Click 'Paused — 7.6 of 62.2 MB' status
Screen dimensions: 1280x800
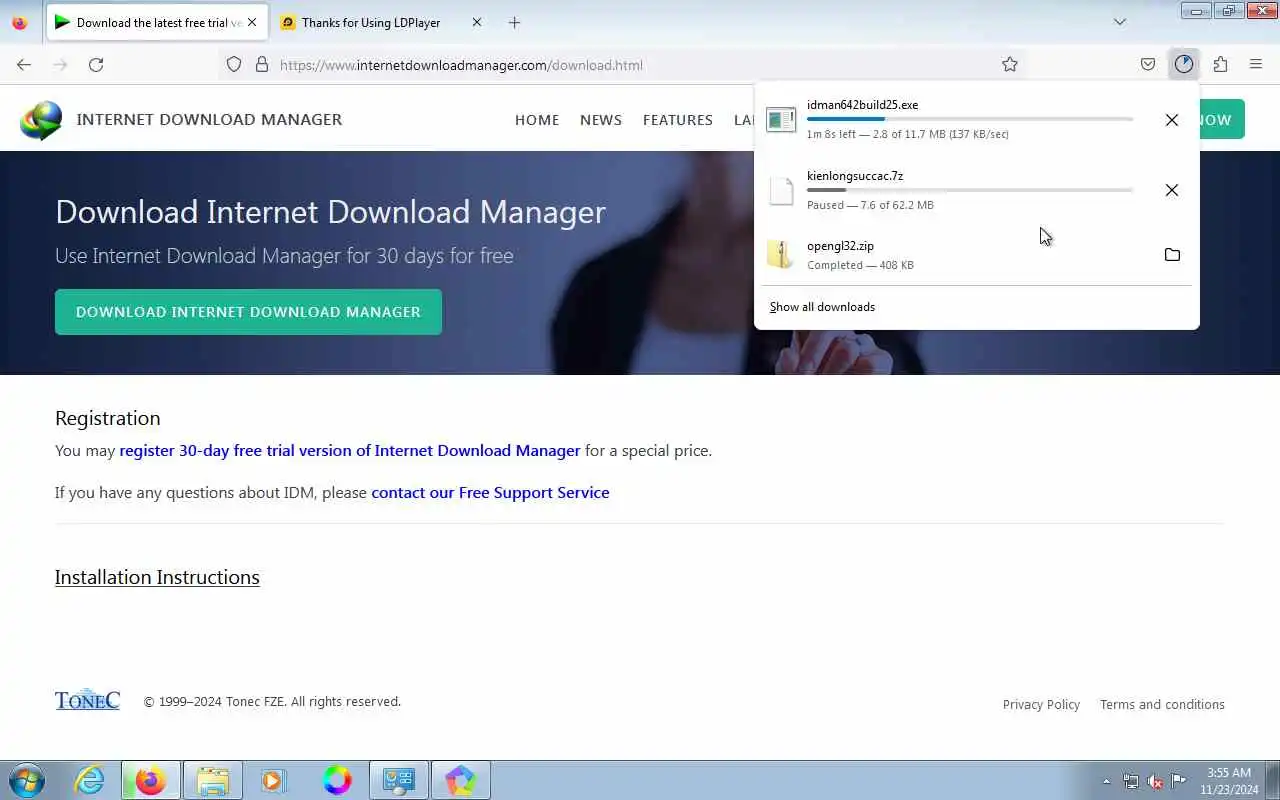(870, 205)
